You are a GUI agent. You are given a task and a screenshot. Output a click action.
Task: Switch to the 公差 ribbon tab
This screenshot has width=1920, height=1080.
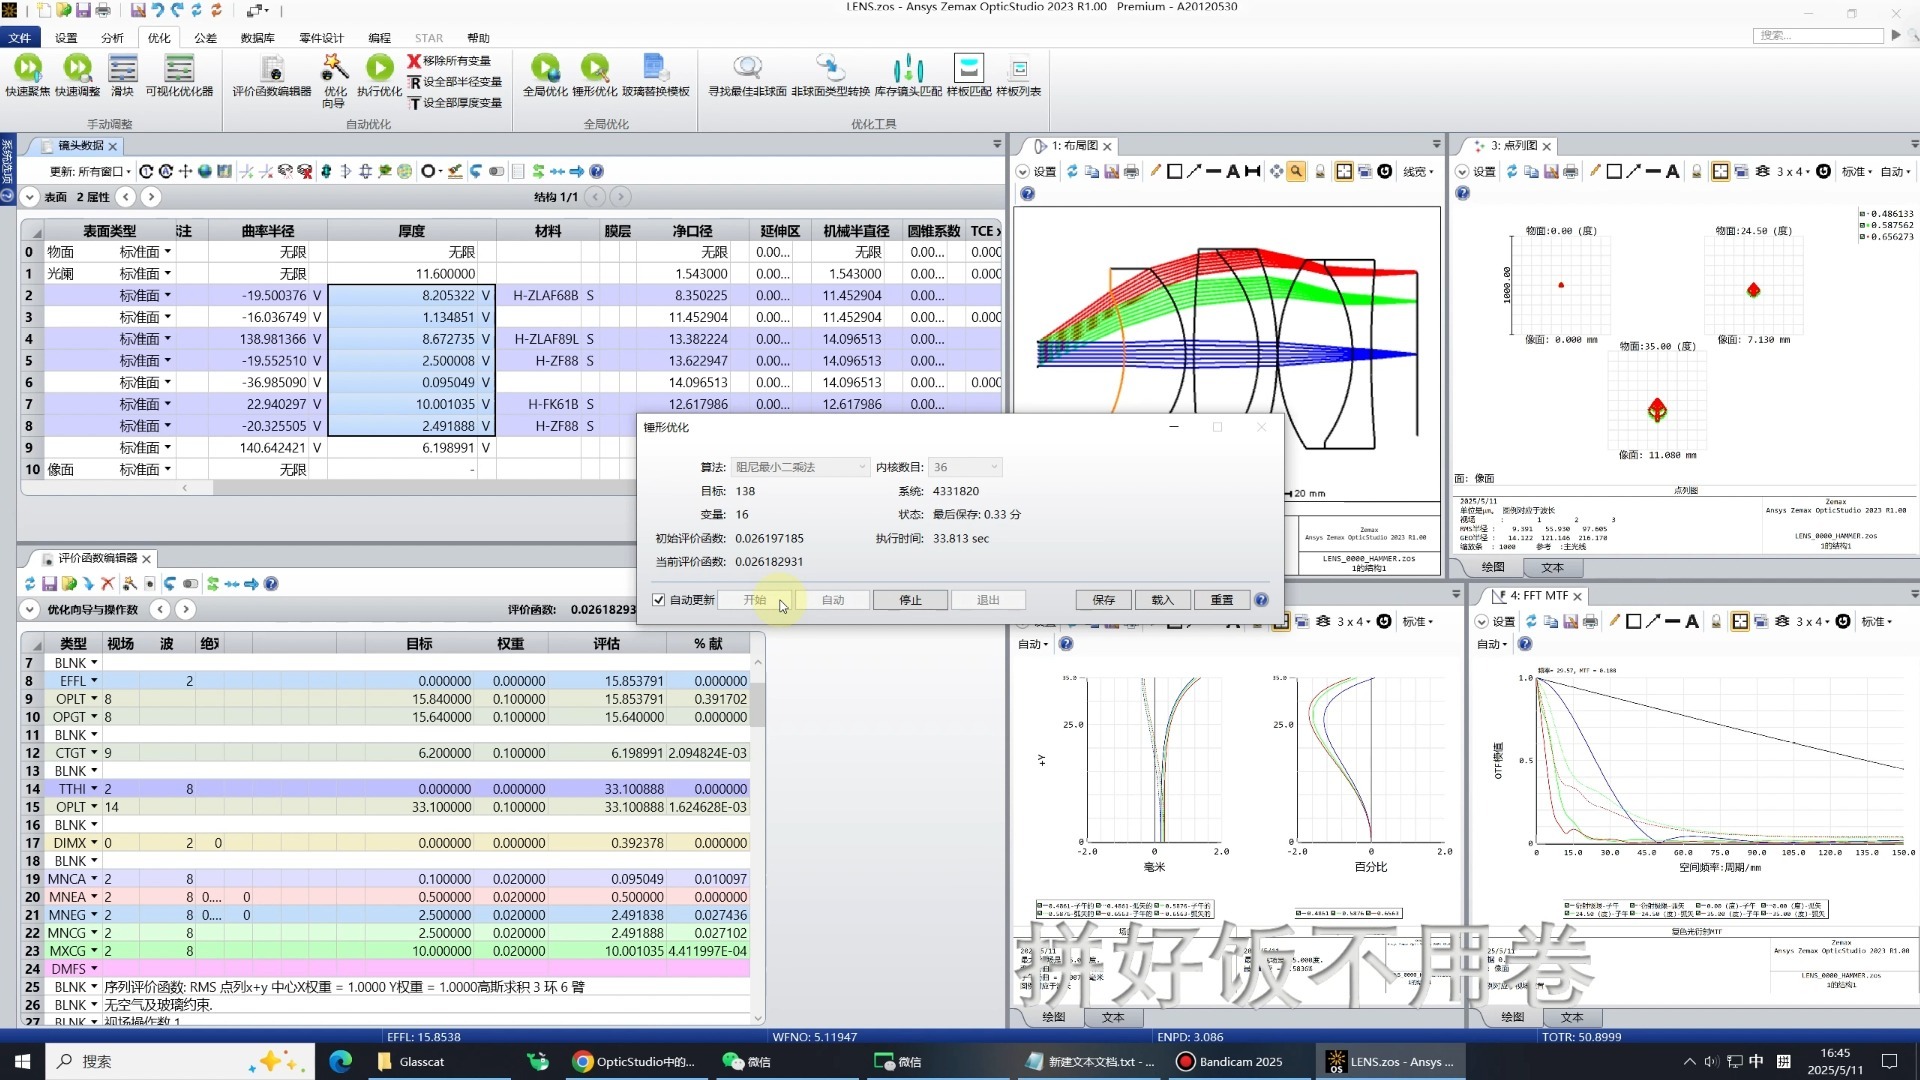tap(205, 38)
